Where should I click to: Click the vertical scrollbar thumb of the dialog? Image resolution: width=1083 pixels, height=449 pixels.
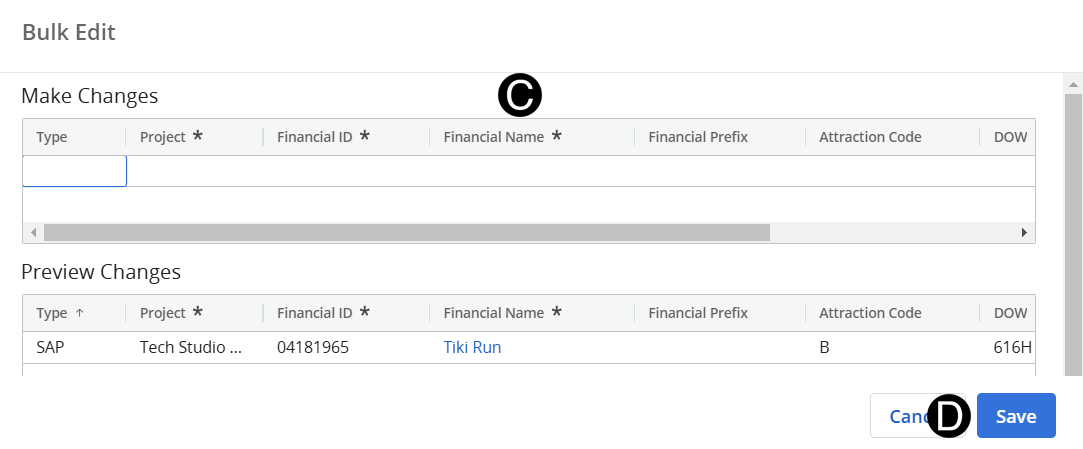(x=1072, y=230)
